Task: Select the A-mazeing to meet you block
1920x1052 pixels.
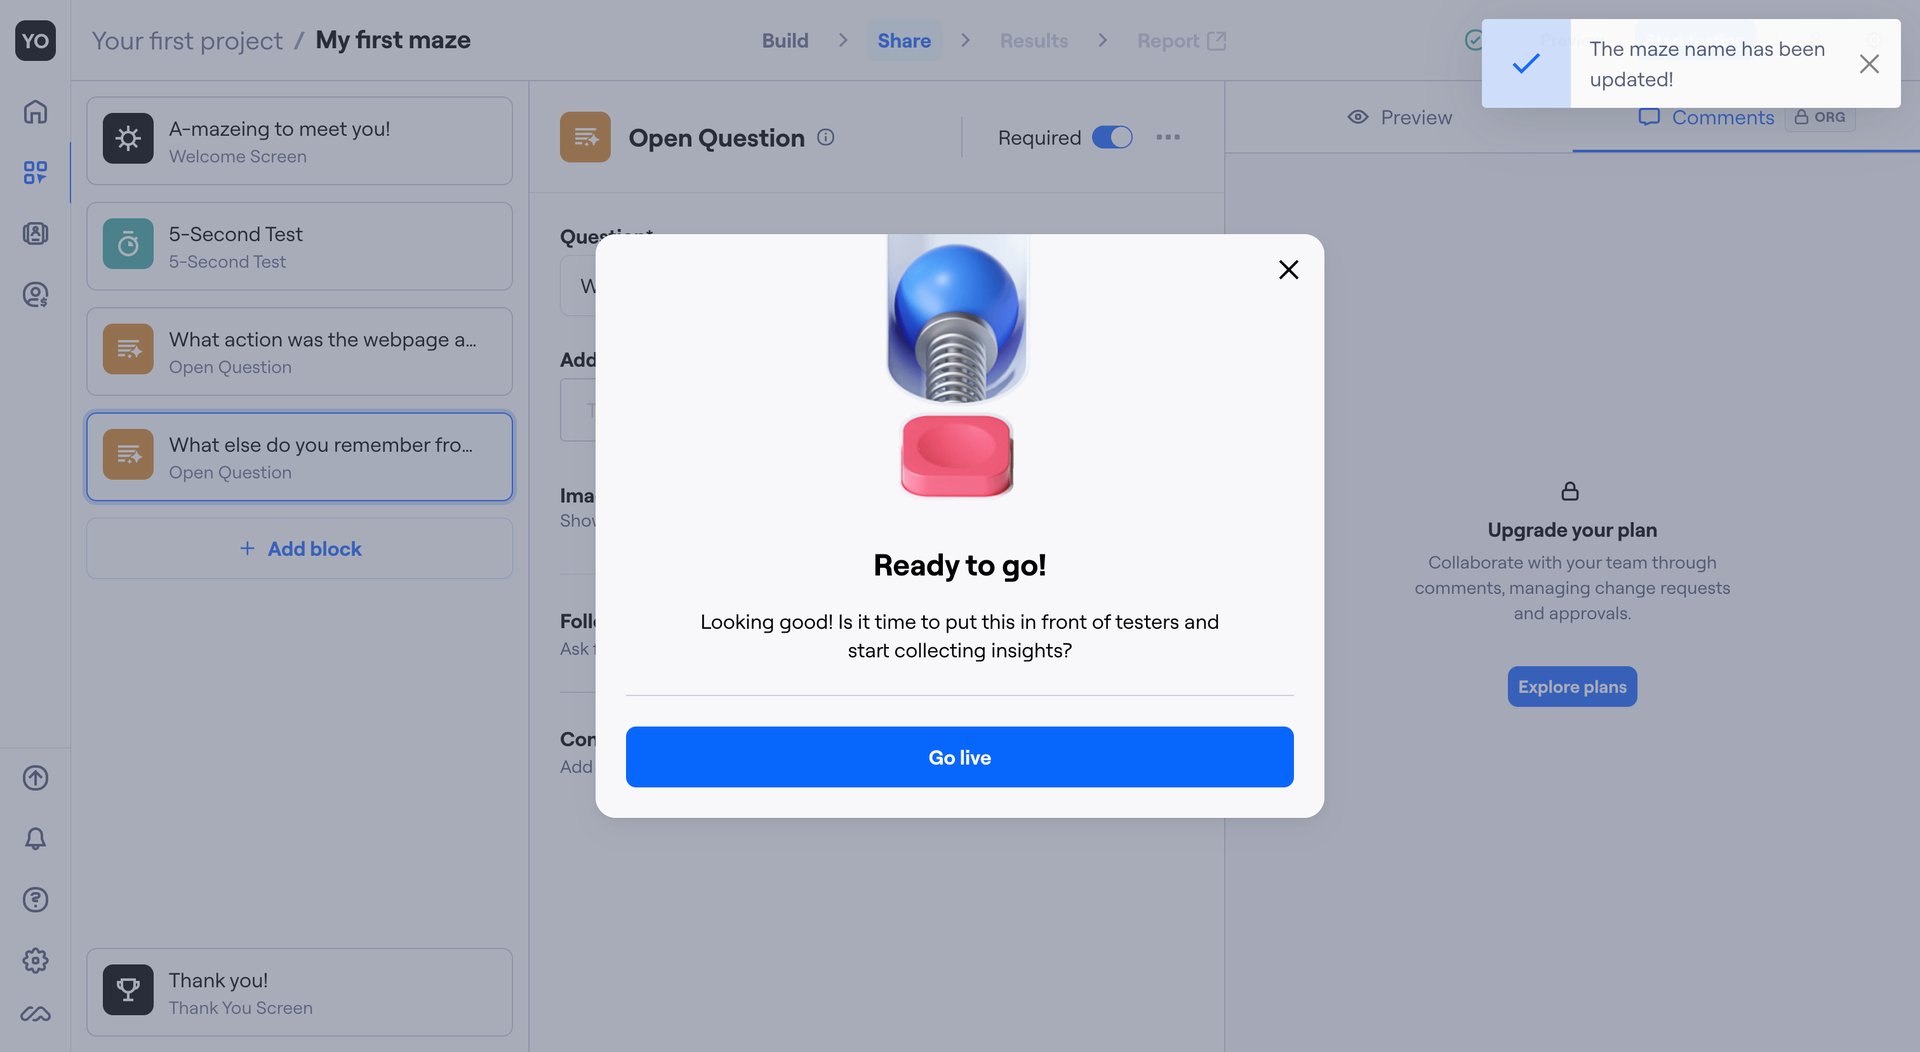Action: tap(299, 140)
